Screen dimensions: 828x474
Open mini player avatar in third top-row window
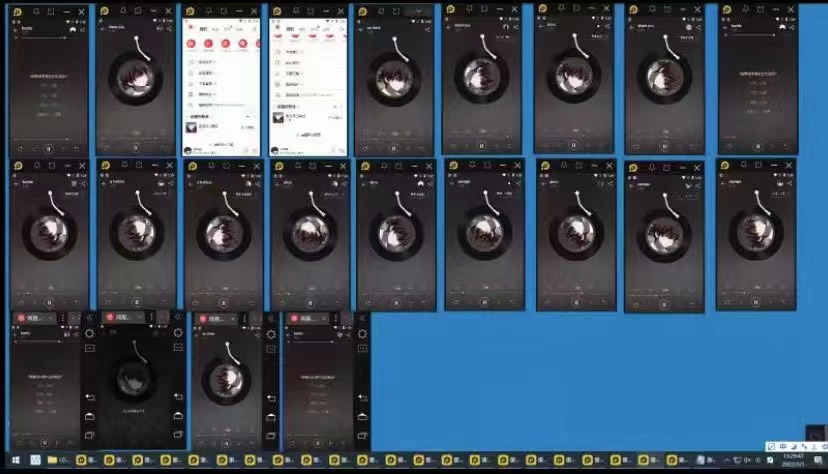pyautogui.click(x=187, y=150)
